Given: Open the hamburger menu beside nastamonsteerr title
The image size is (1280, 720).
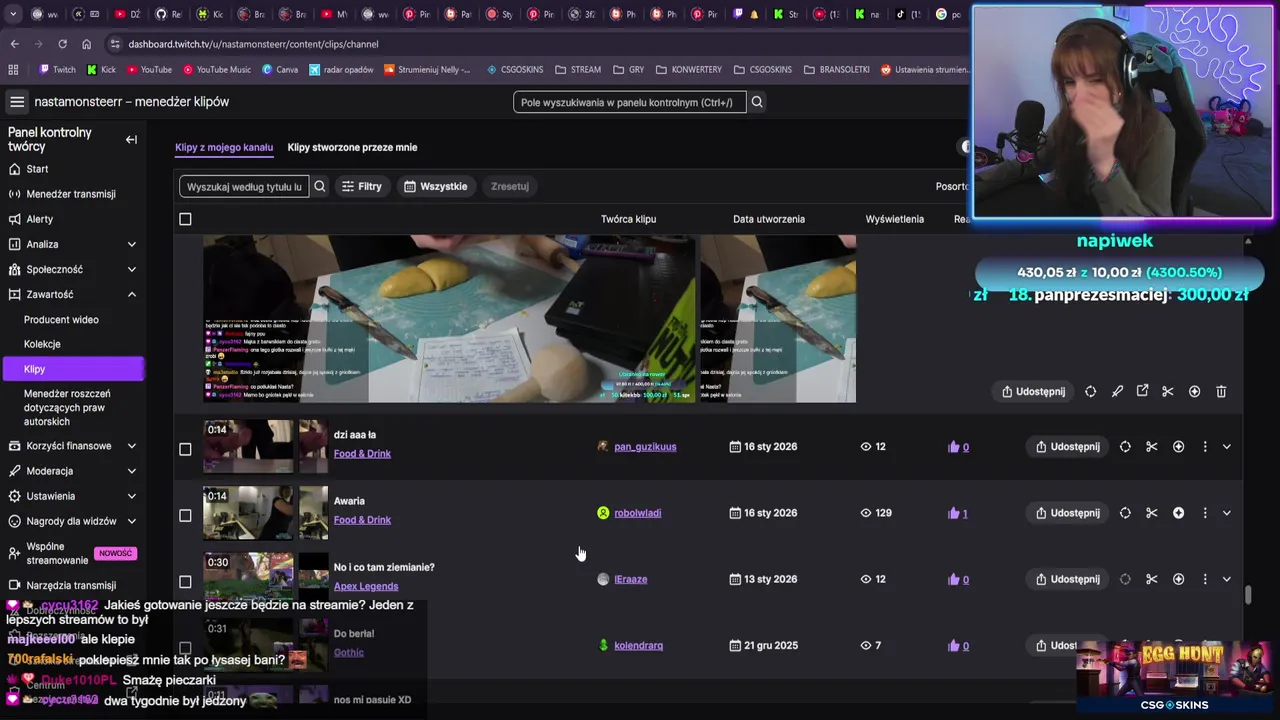Looking at the screenshot, I should click(17, 102).
